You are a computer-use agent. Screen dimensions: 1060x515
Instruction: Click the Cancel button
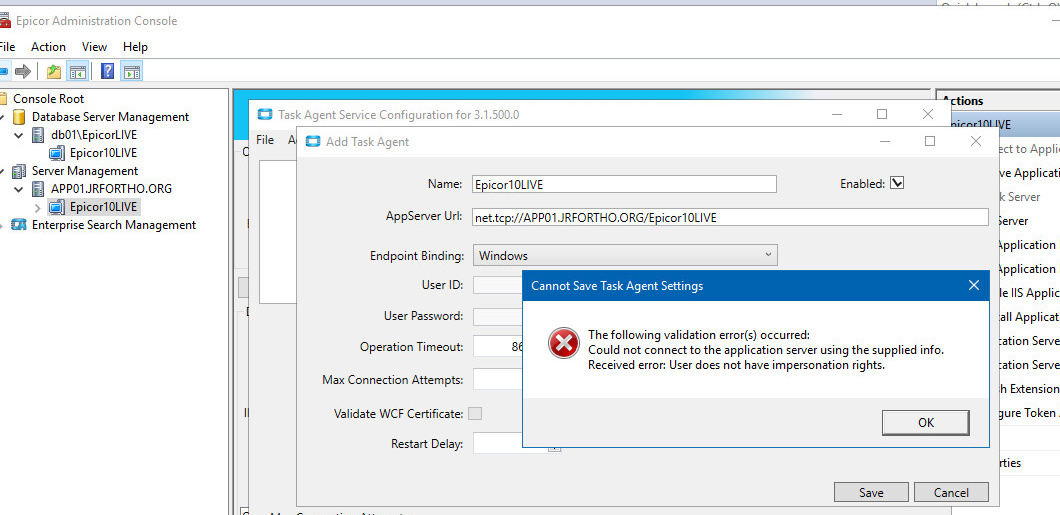click(x=951, y=493)
